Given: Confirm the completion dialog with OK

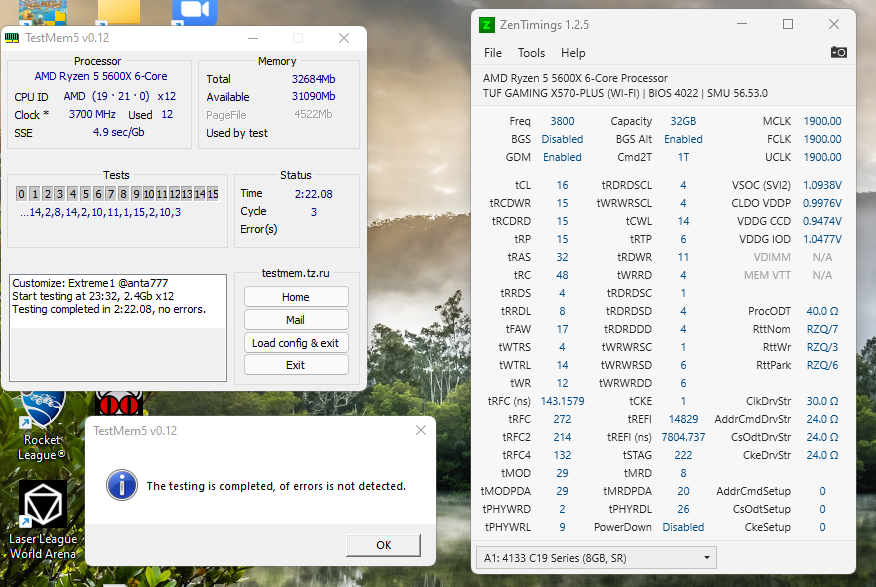Looking at the screenshot, I should coord(383,545).
